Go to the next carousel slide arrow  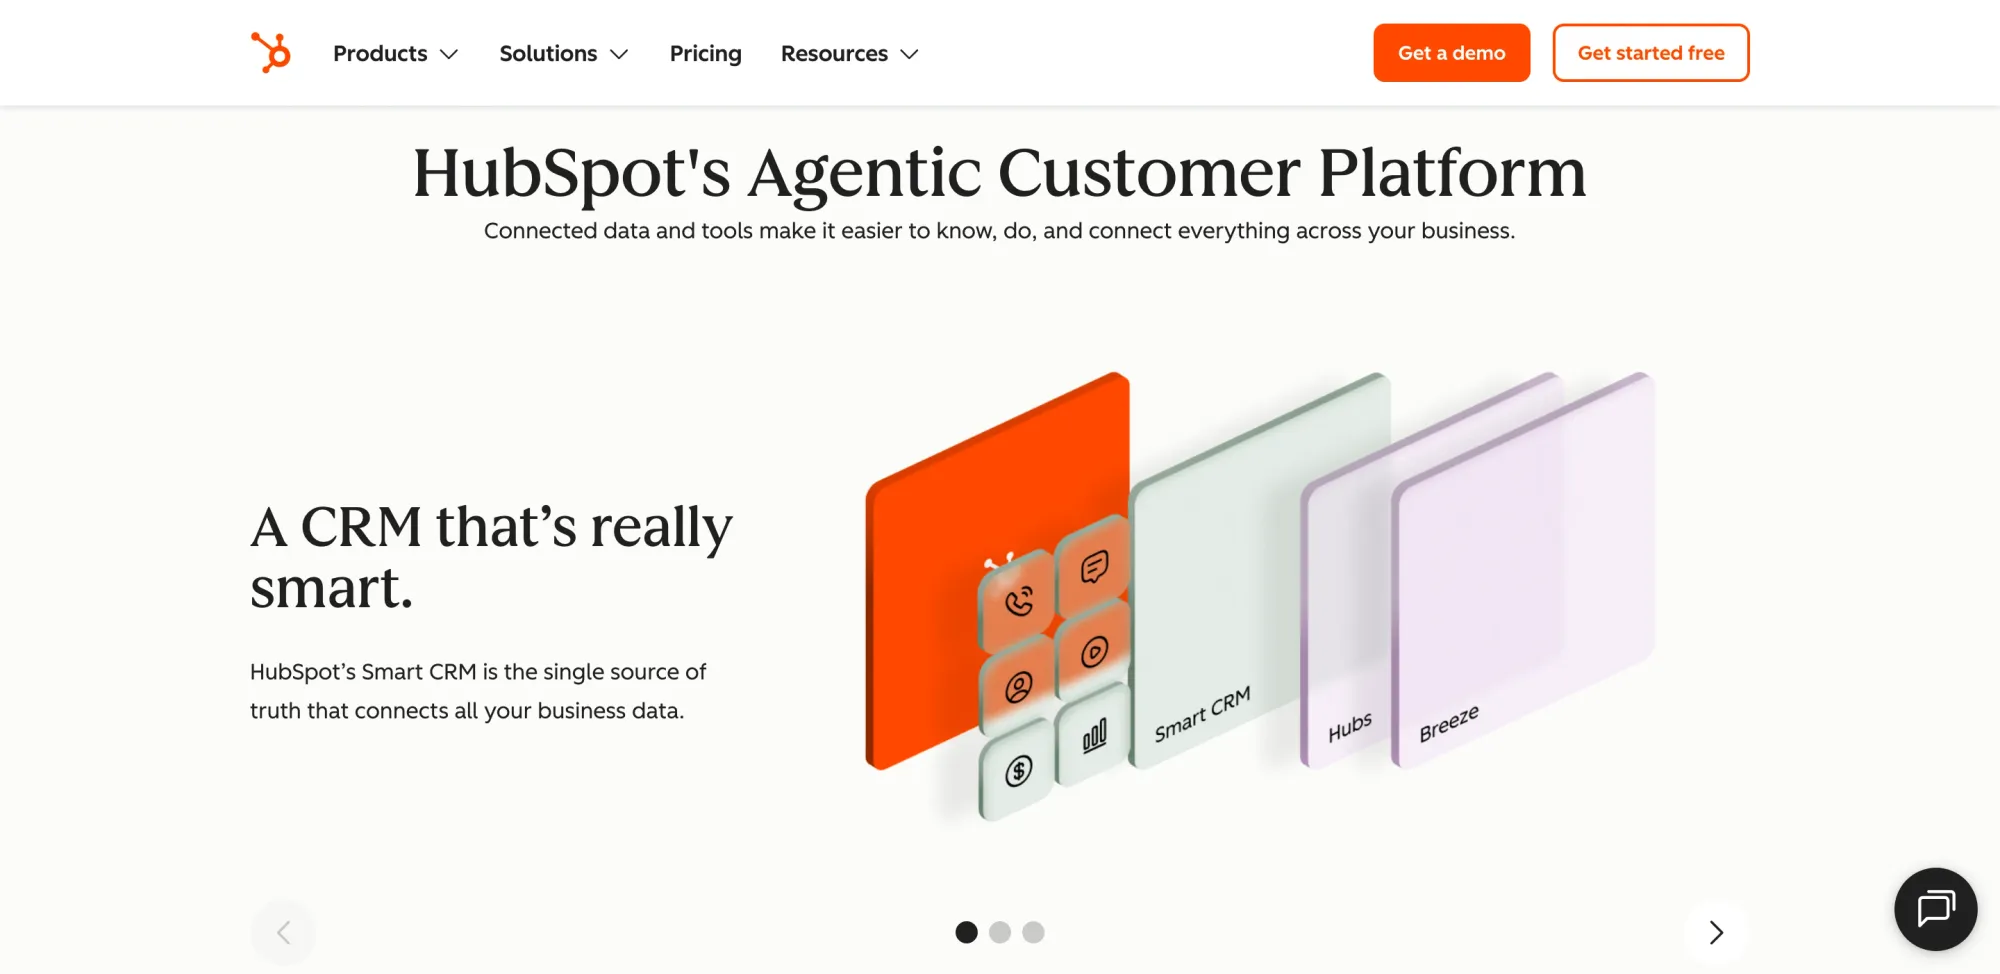(x=1716, y=933)
